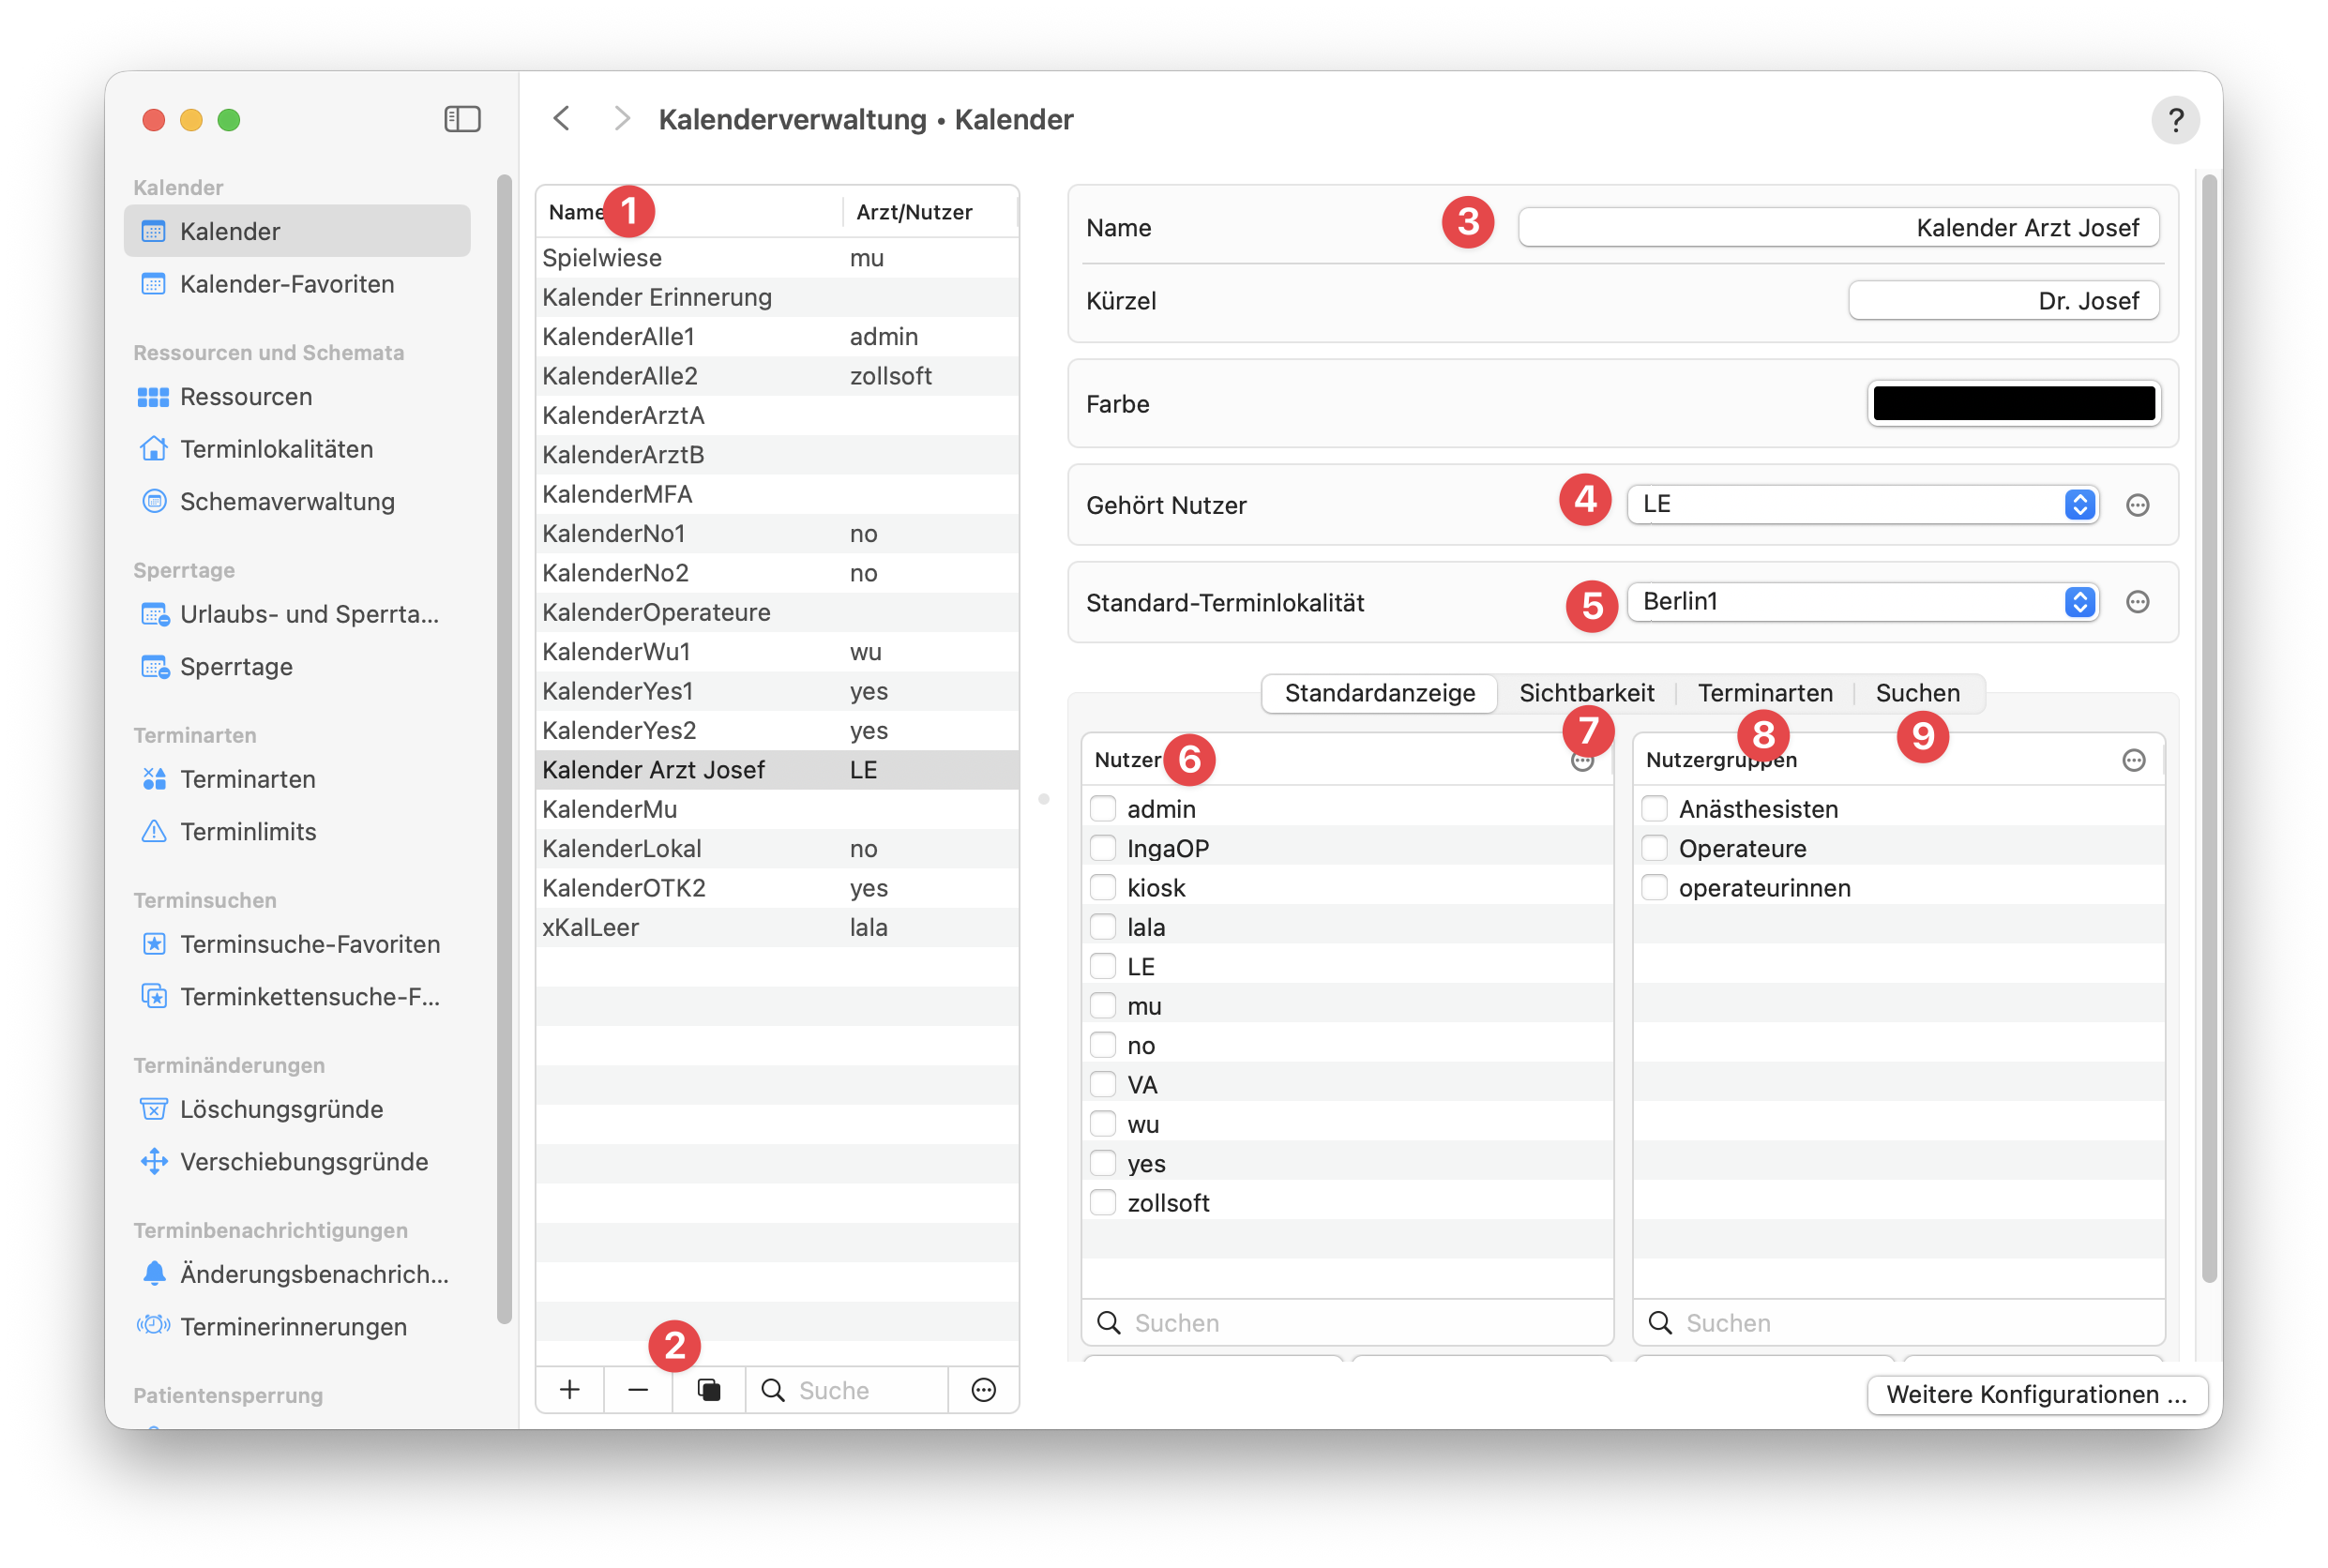2328x1568 pixels.
Task: Toggle the sidebar visibility icon
Action: tap(462, 119)
